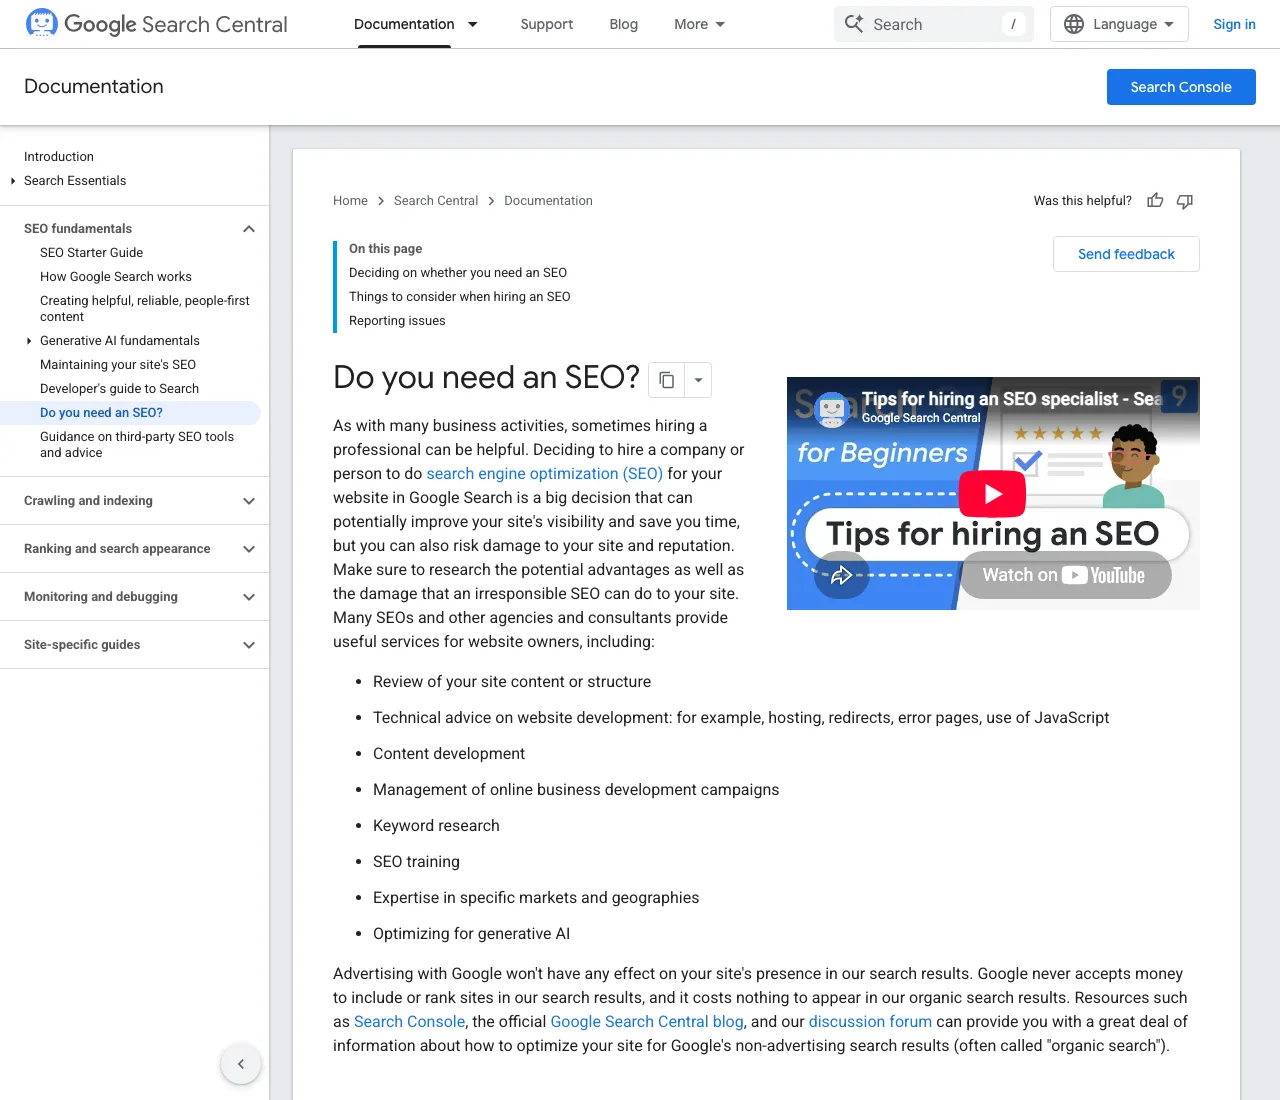Viewport: 1280px width, 1100px height.
Task: Open the More menu
Action: (699, 24)
